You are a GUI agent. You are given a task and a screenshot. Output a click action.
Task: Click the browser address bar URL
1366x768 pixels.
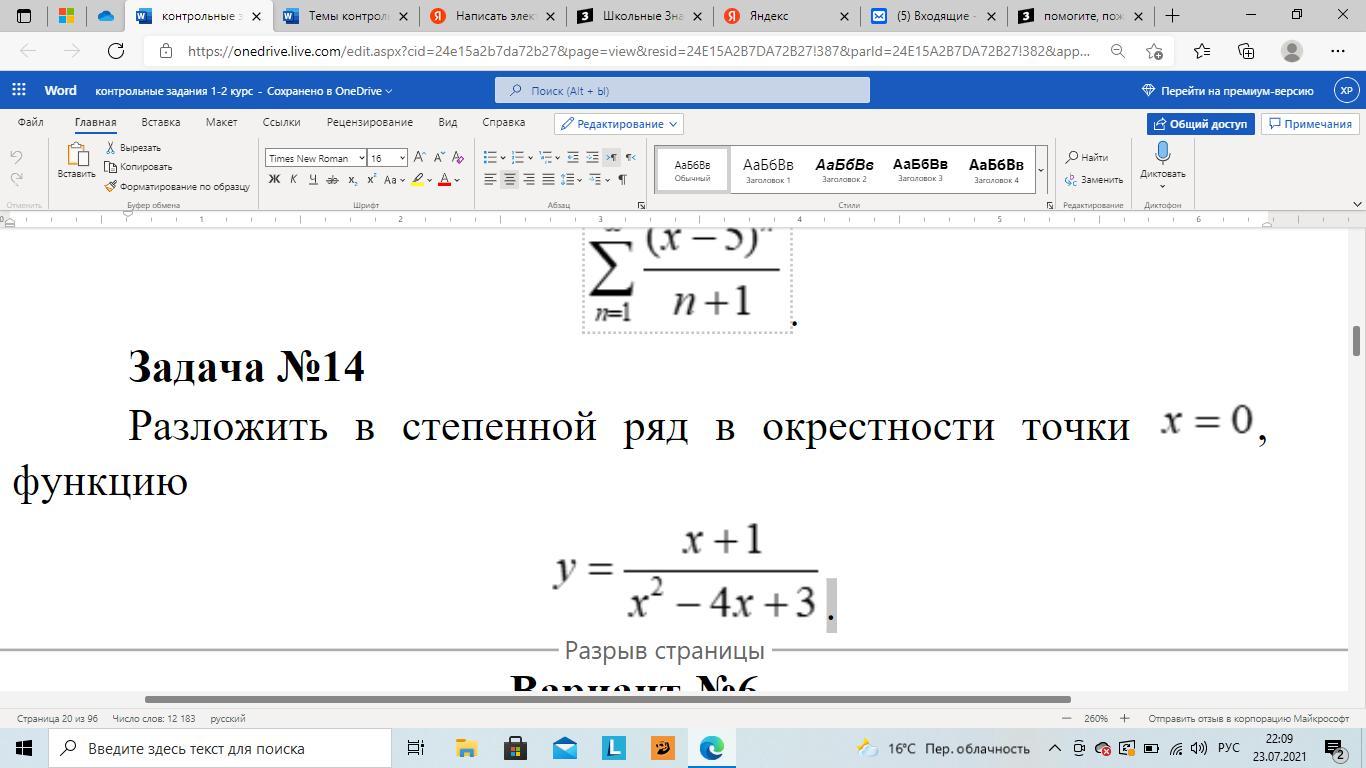pos(638,51)
